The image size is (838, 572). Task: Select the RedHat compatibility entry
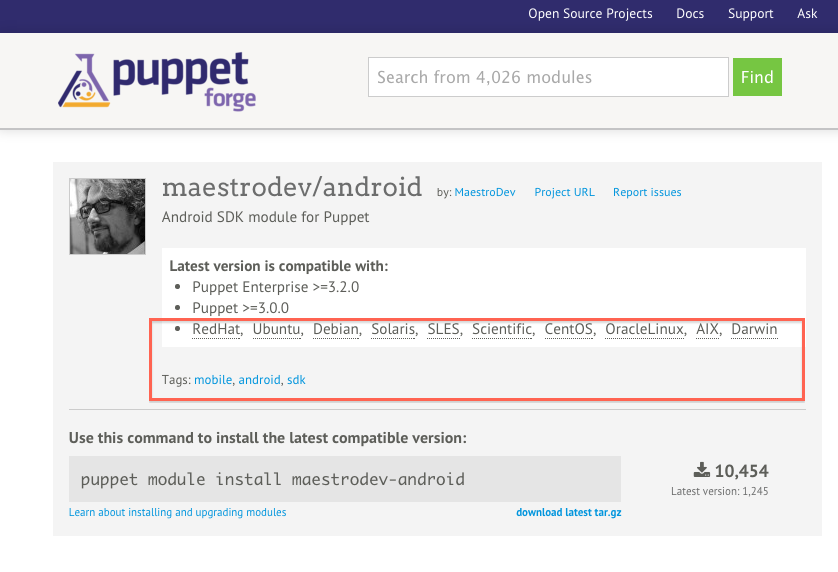216,329
